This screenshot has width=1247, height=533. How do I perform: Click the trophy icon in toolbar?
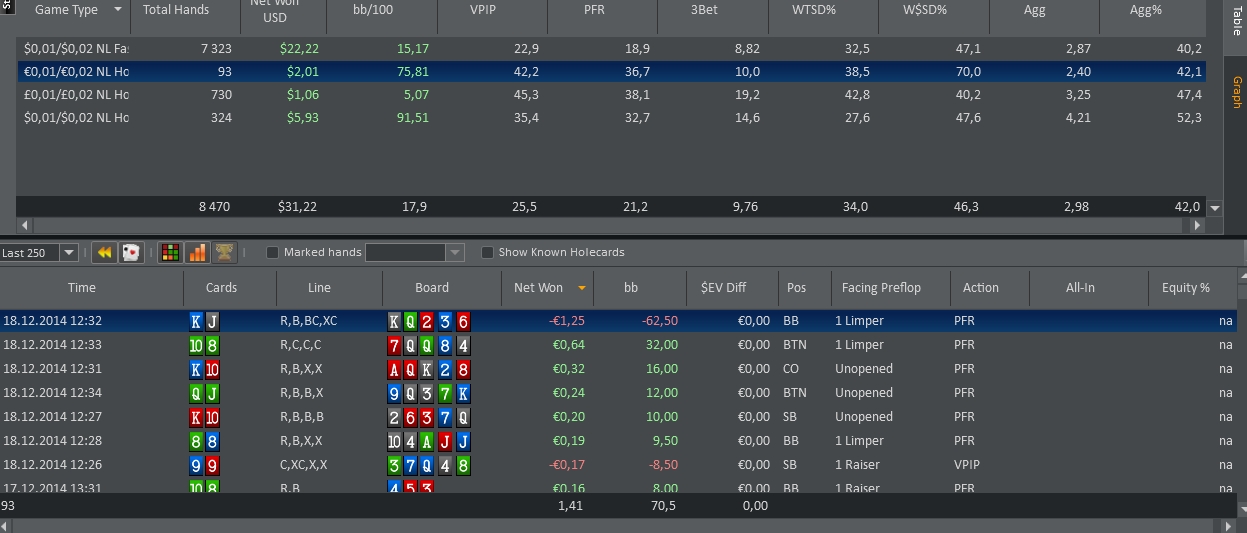coord(225,253)
